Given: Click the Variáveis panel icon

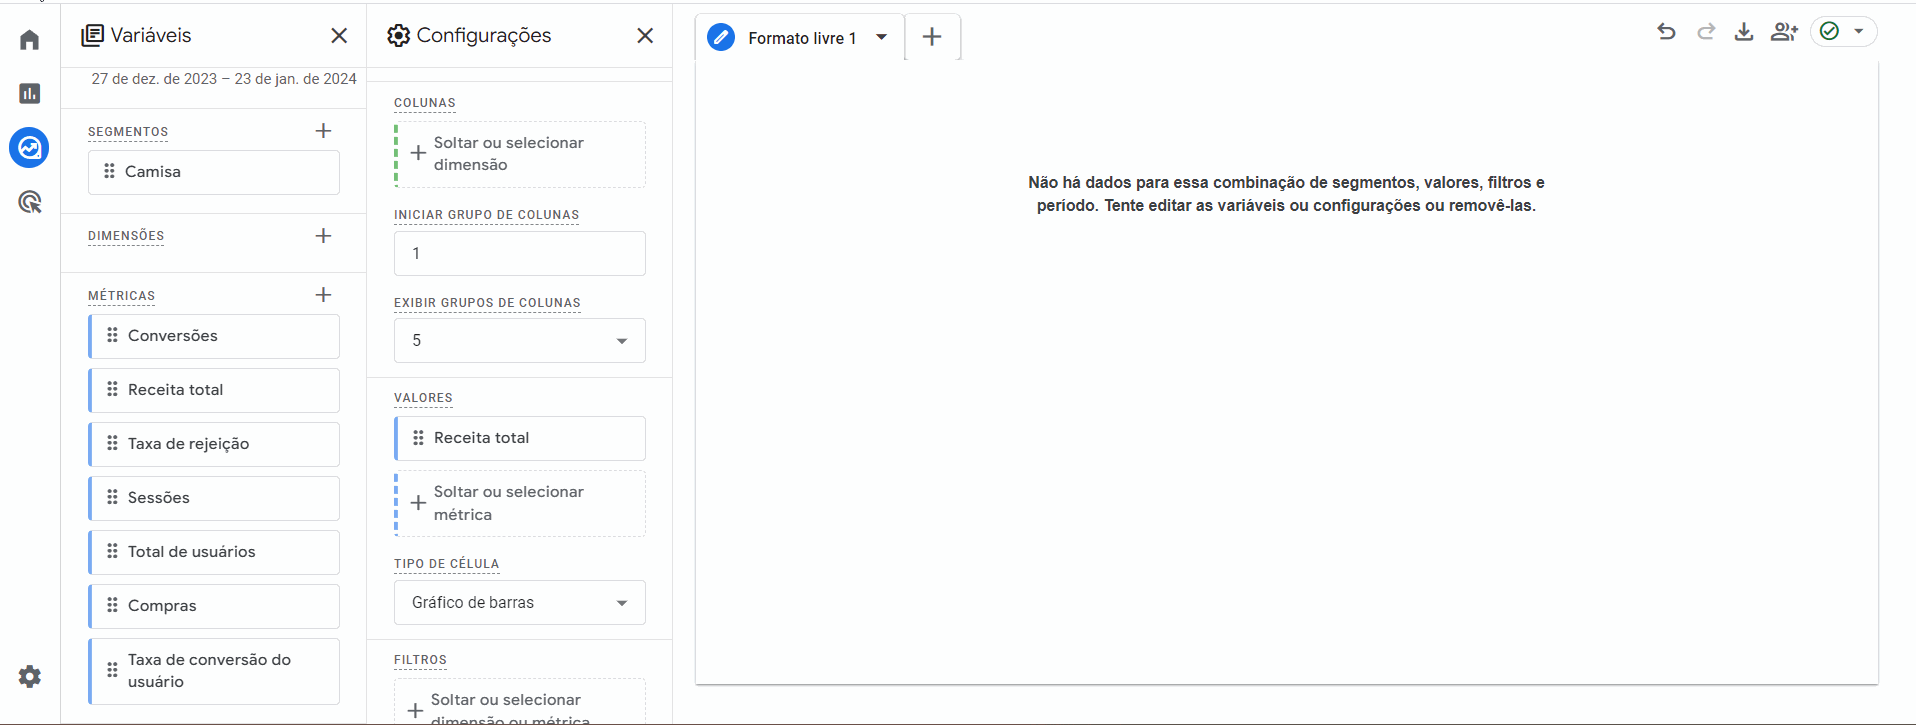Looking at the screenshot, I should click(x=92, y=36).
